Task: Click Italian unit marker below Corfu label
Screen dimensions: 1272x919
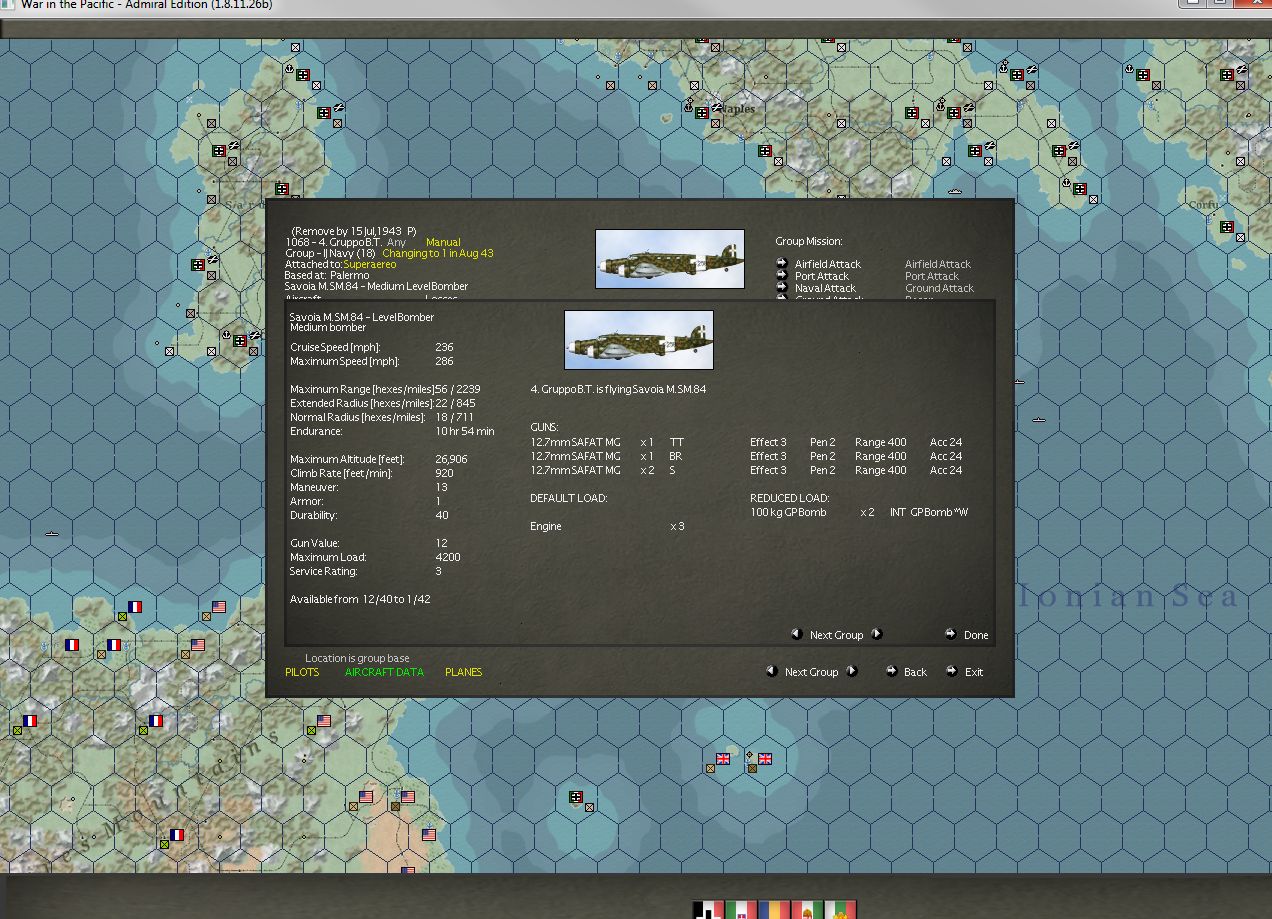Action: tap(1227, 227)
